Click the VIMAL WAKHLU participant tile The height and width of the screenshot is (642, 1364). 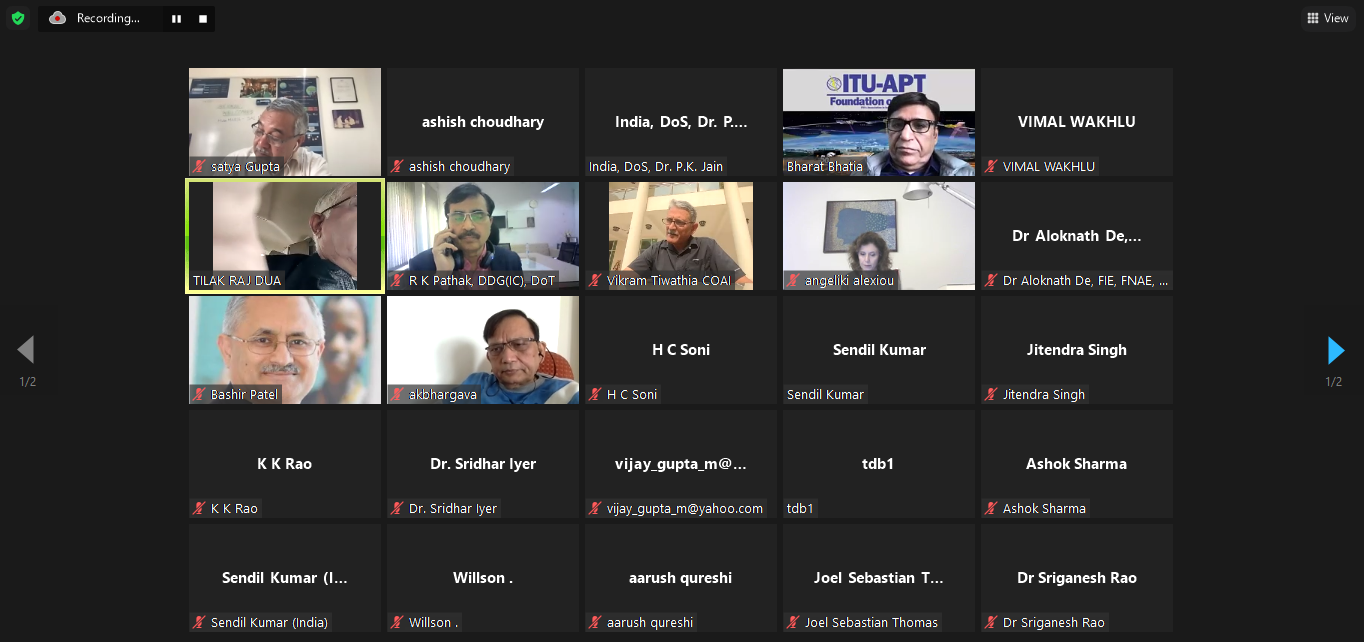[x=1077, y=122]
